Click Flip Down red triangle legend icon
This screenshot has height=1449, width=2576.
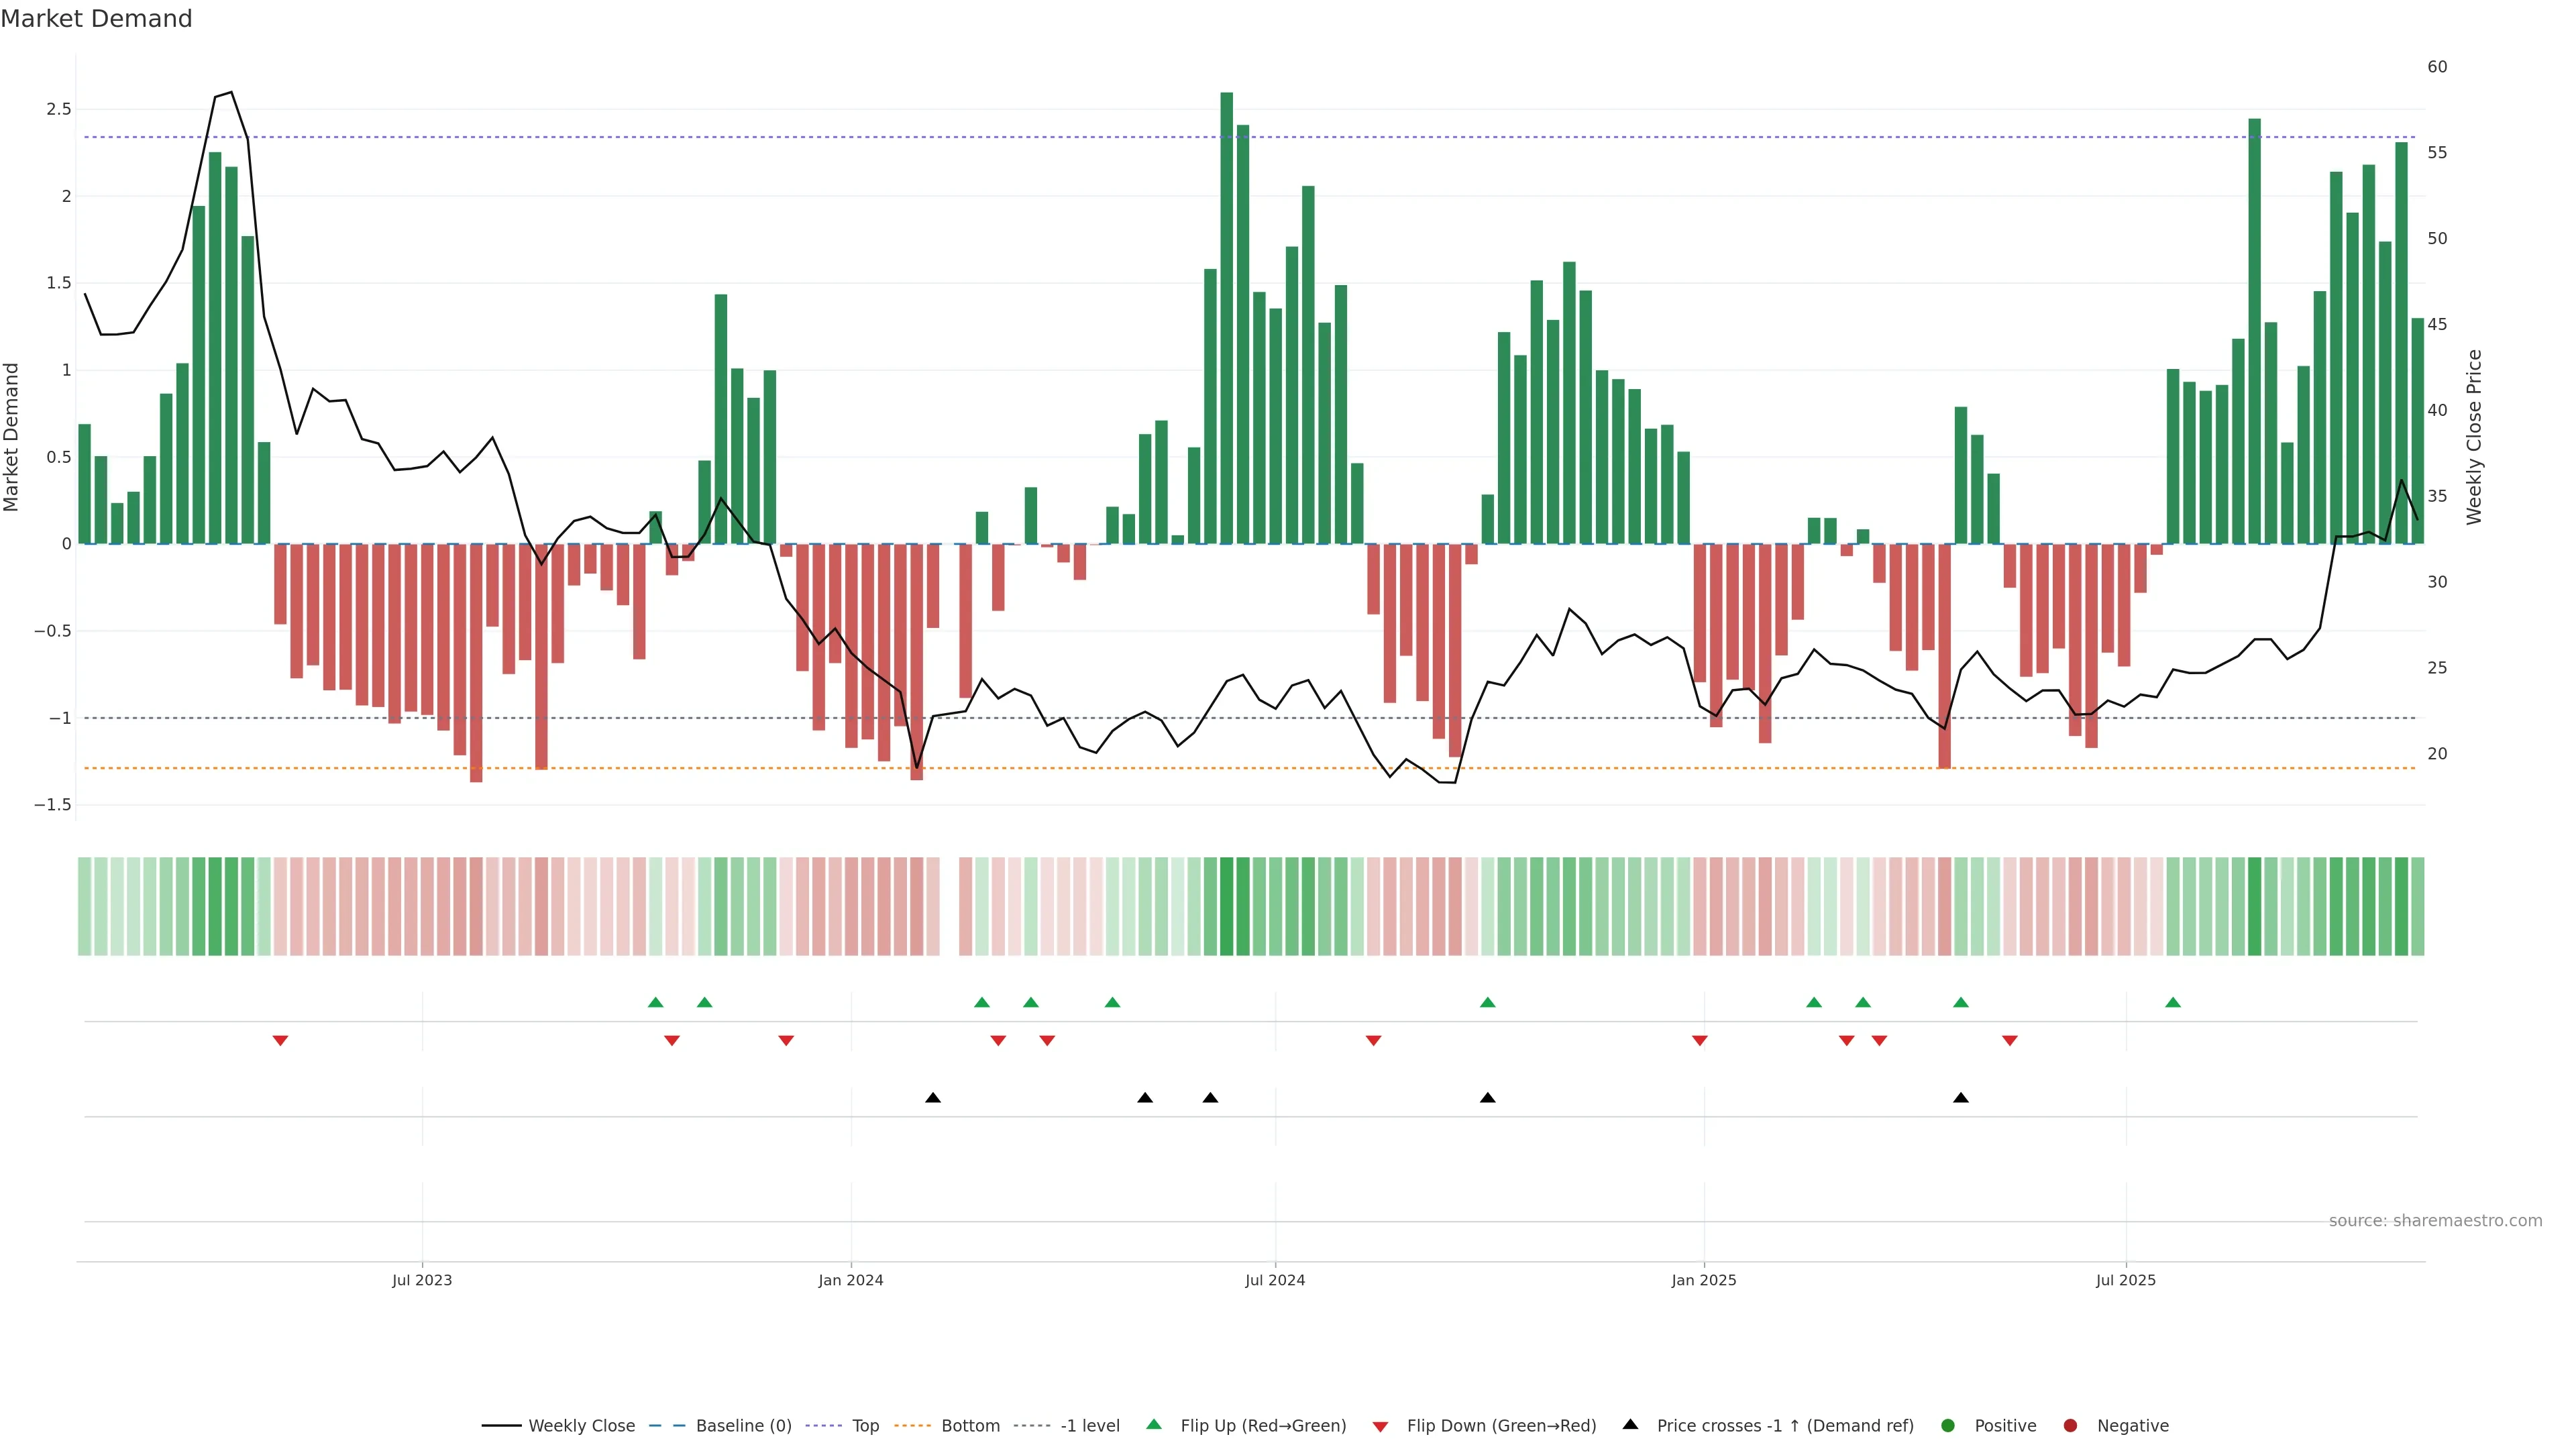[x=1380, y=1426]
